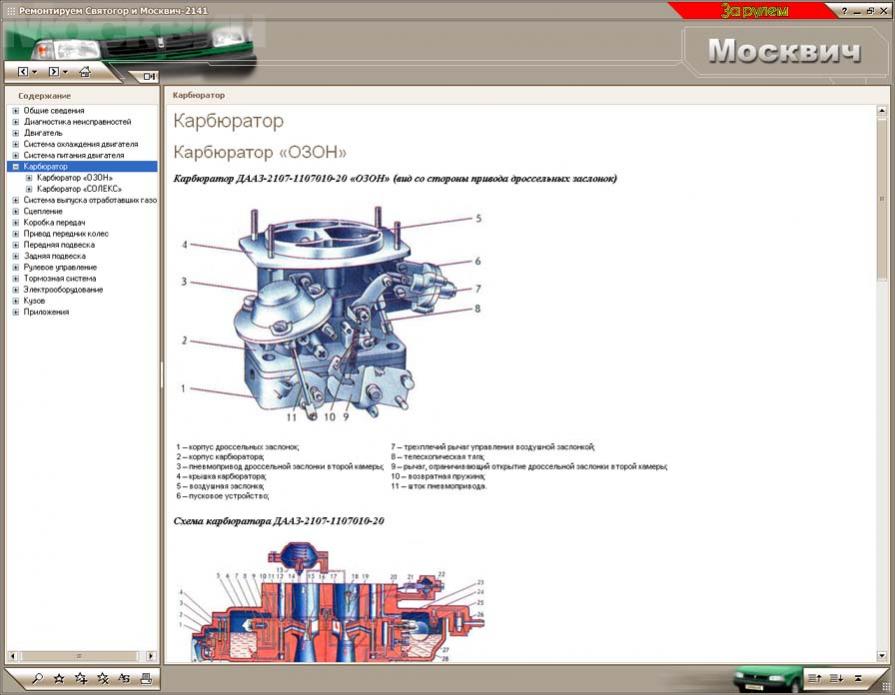This screenshot has height=695, width=895.
Task: Select Общие сведения in contents
Action: pos(54,111)
